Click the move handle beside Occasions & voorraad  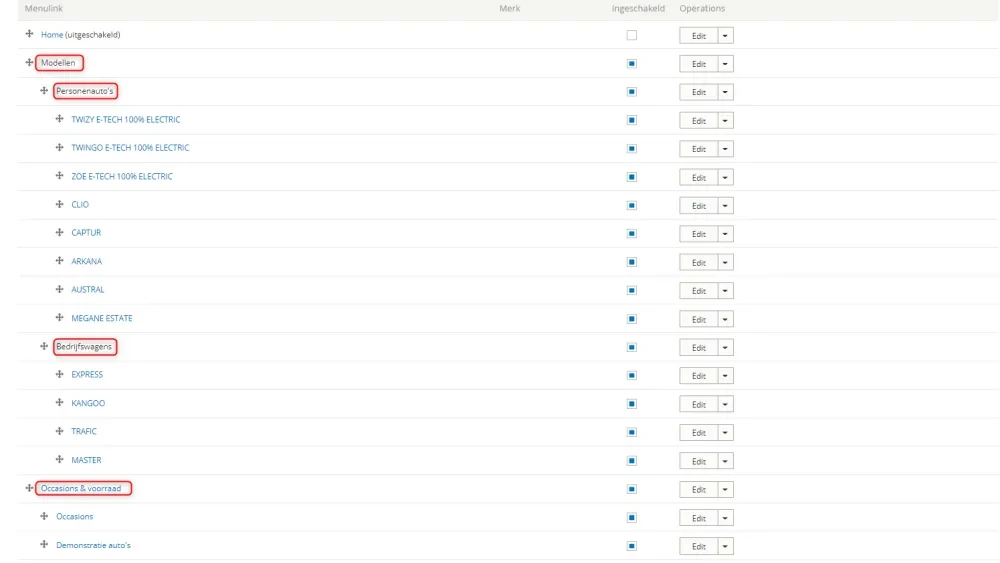29,488
